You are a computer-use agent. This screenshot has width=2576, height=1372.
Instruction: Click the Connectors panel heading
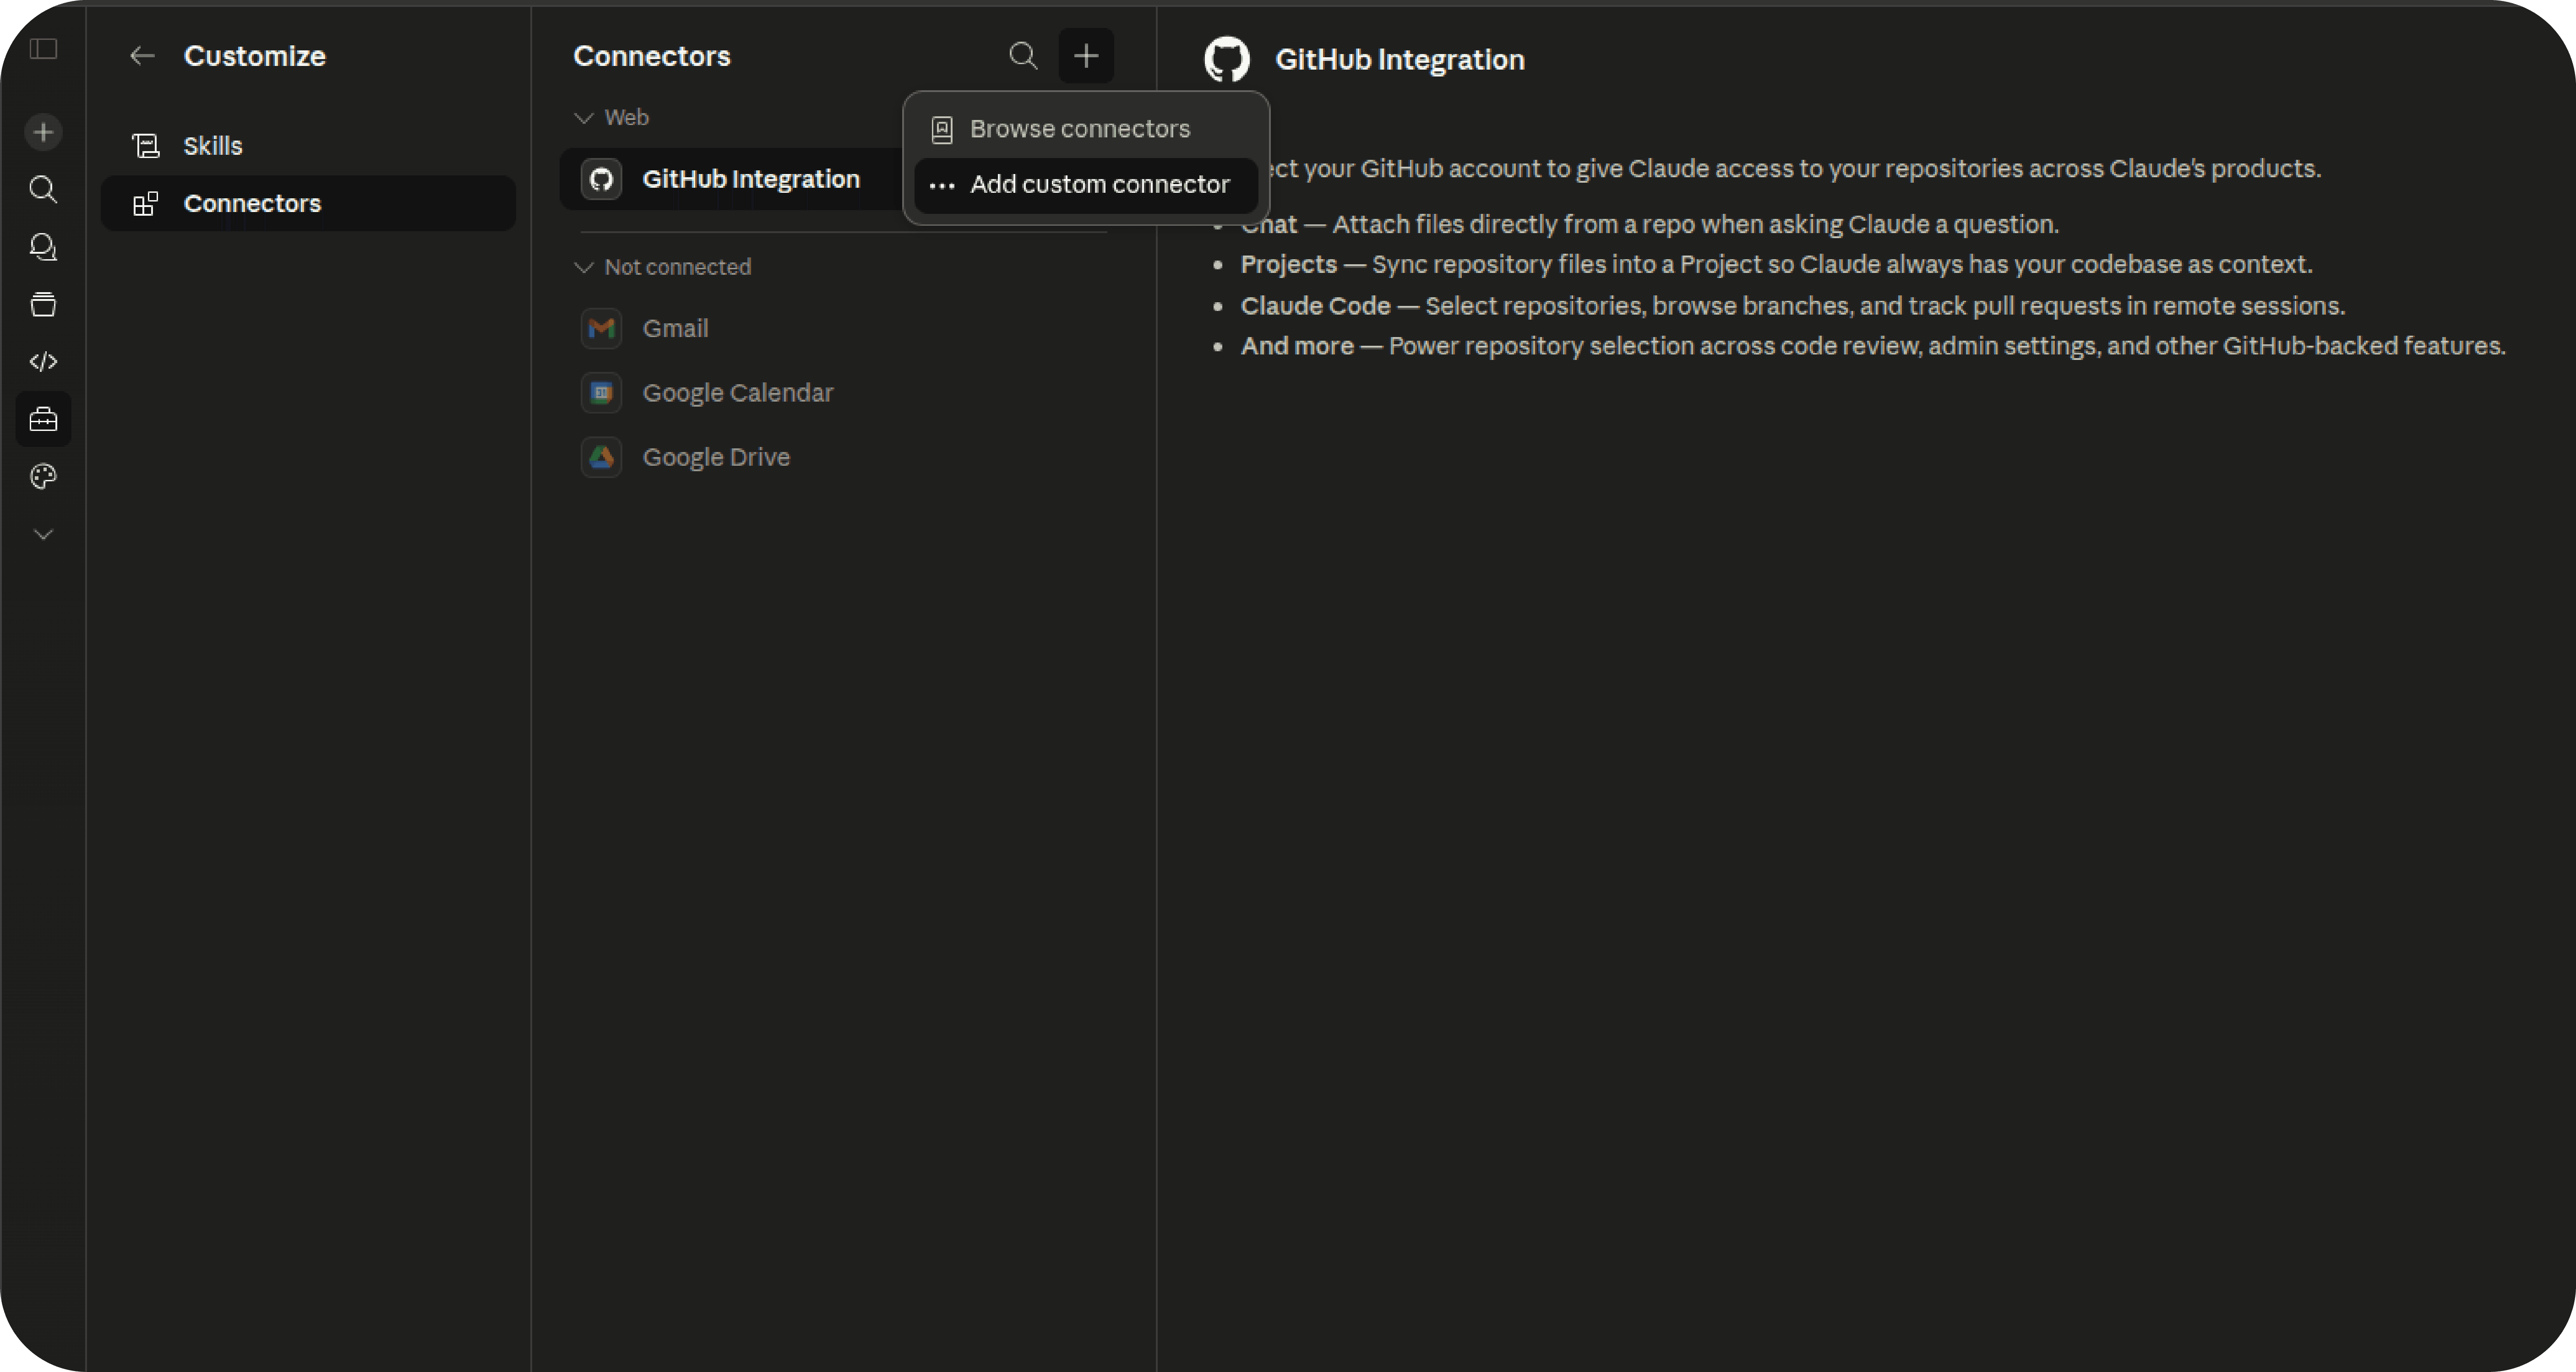[651, 56]
